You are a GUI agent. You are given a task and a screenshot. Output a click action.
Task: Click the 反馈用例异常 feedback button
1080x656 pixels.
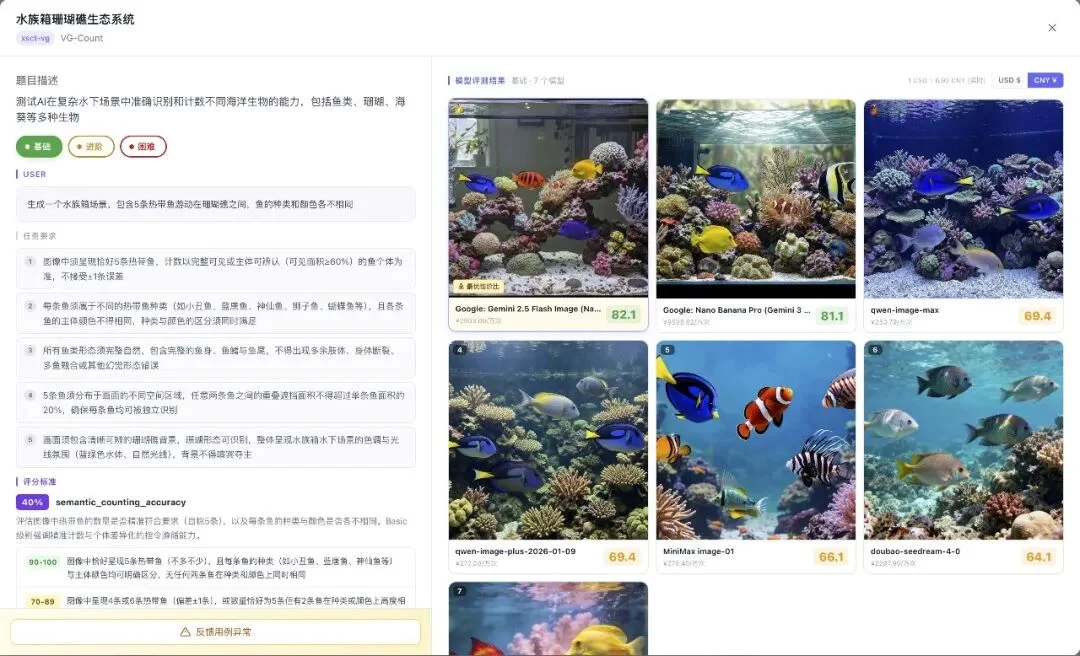(214, 633)
